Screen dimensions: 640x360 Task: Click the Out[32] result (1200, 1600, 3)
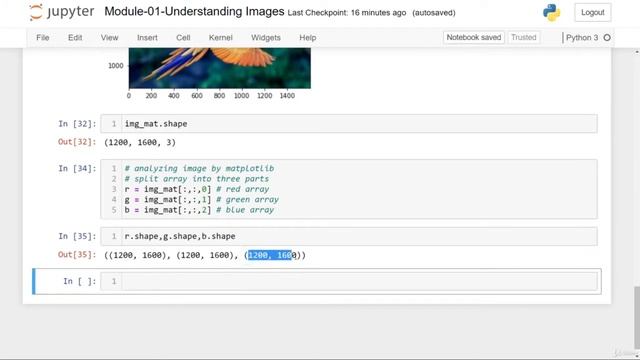pos(140,142)
